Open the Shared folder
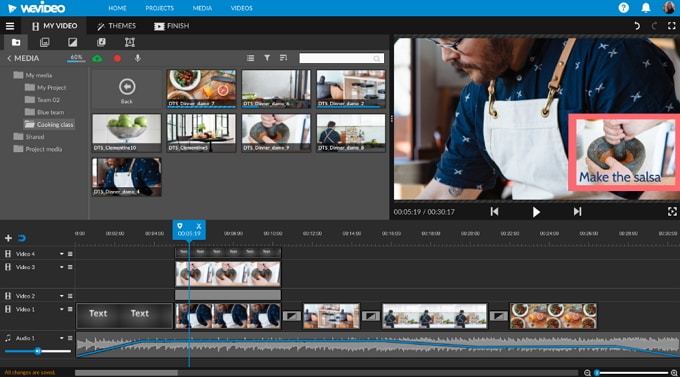The height and width of the screenshot is (377, 680). point(29,137)
